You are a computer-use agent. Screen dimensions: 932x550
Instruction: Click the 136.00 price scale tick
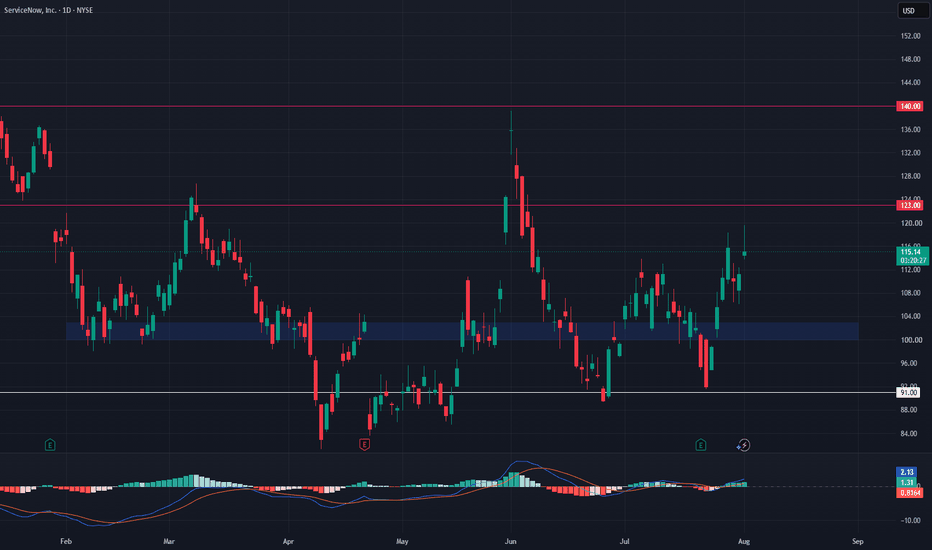click(x=911, y=130)
